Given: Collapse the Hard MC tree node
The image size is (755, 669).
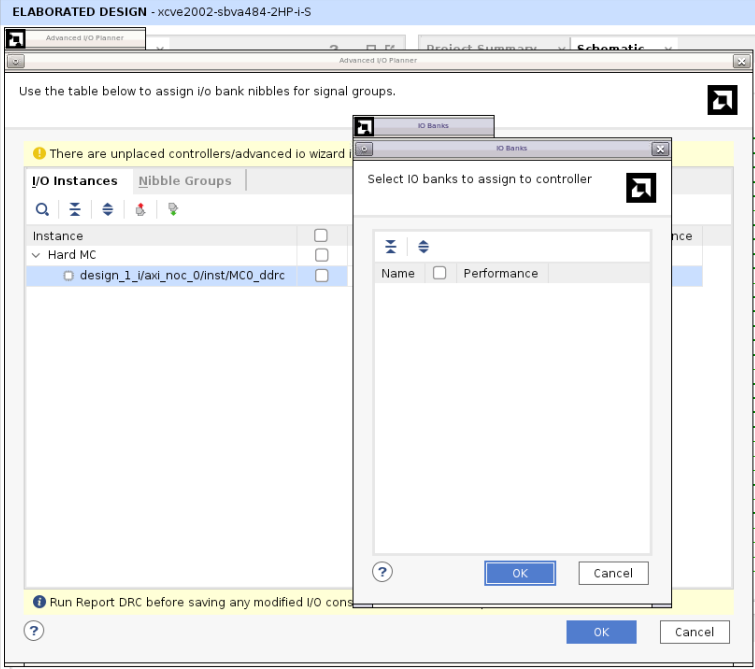Looking at the screenshot, I should coord(38,255).
